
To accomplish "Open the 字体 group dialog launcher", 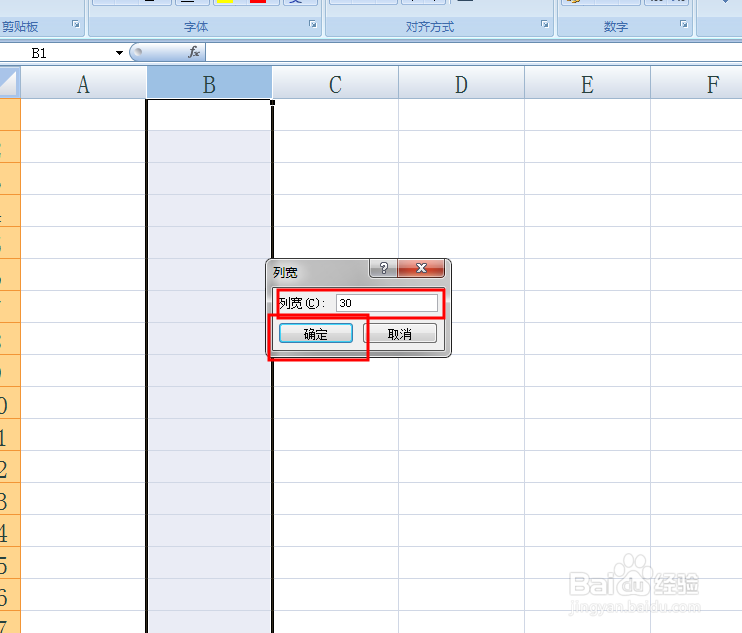I will [x=313, y=24].
